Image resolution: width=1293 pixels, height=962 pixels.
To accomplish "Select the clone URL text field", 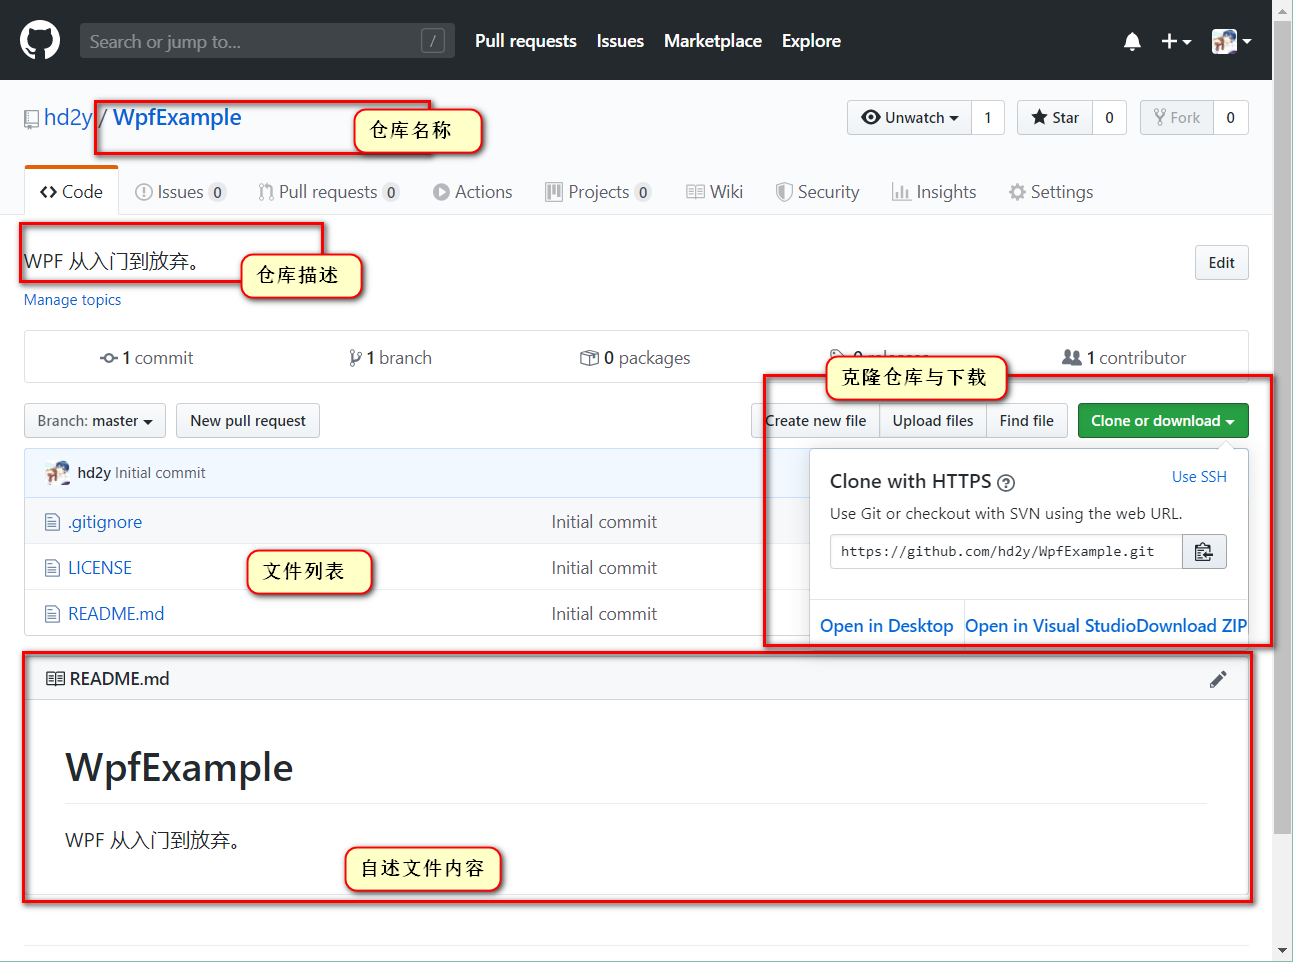I will pyautogui.click(x=1006, y=552).
